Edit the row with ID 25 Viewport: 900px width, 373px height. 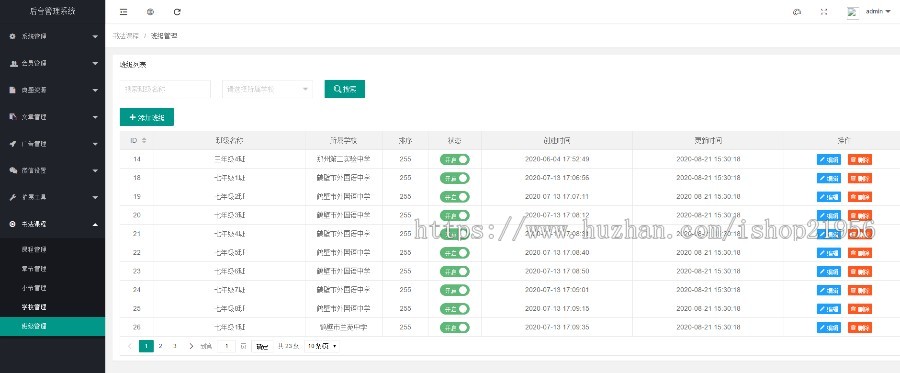coord(829,309)
